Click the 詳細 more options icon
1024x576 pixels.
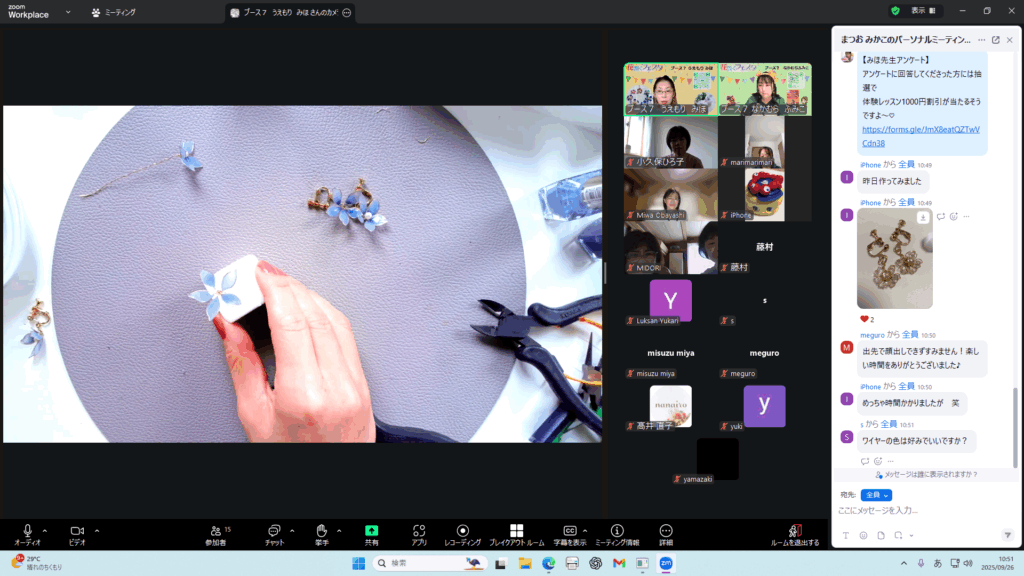(666, 534)
